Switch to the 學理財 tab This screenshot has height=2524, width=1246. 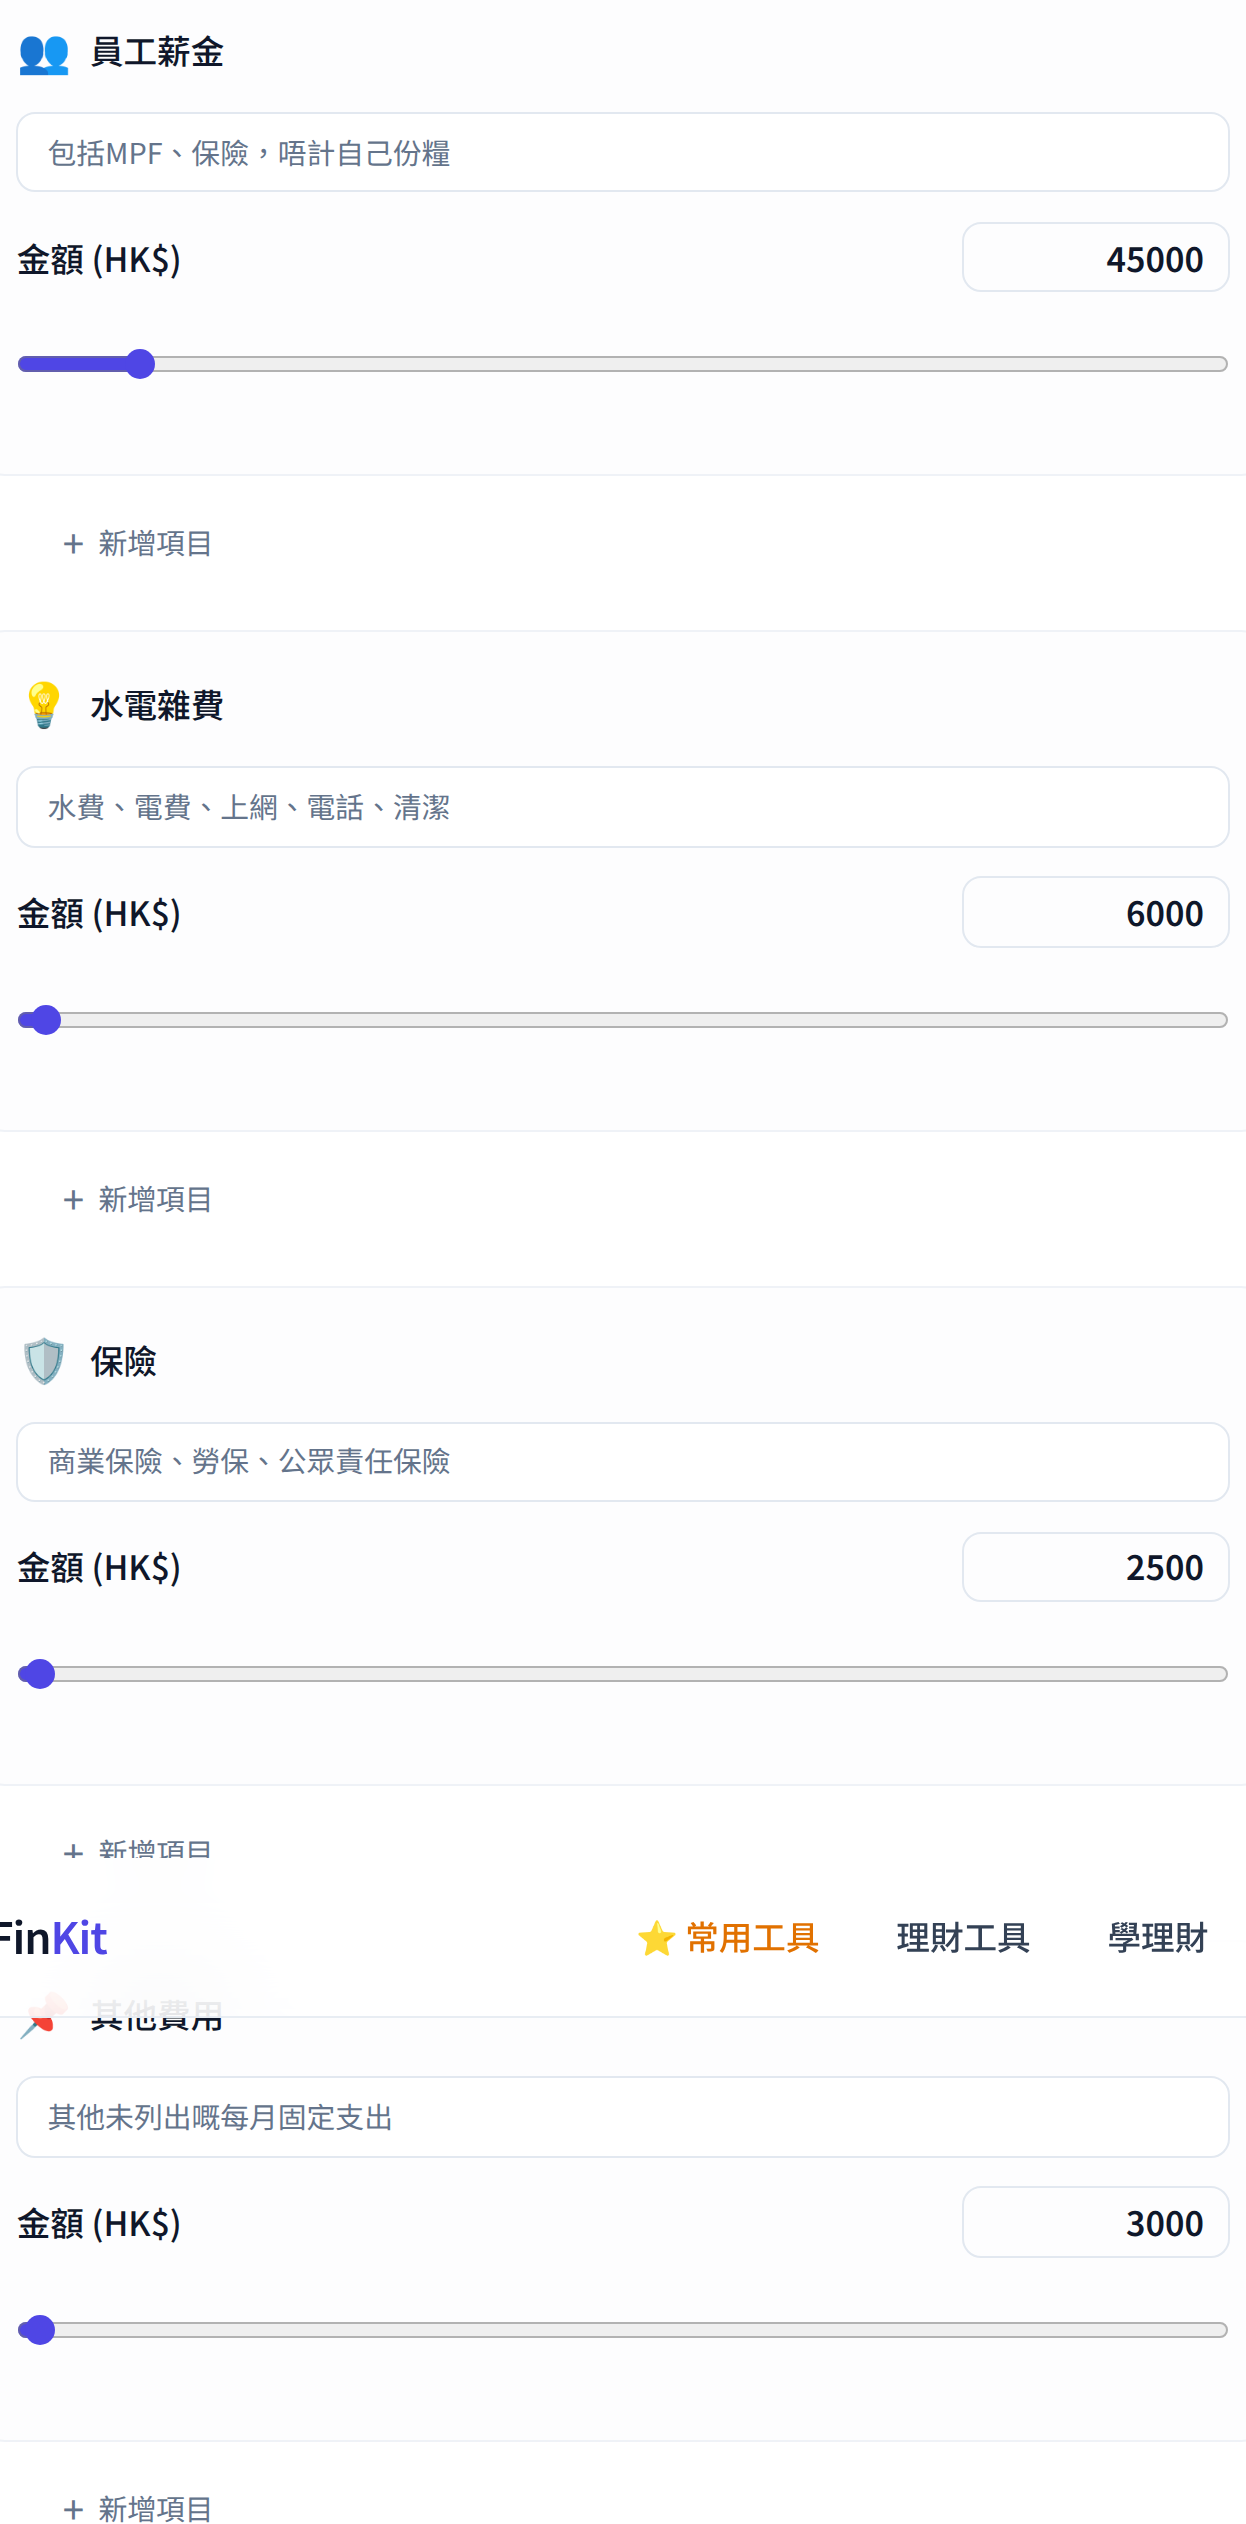tap(1158, 1938)
